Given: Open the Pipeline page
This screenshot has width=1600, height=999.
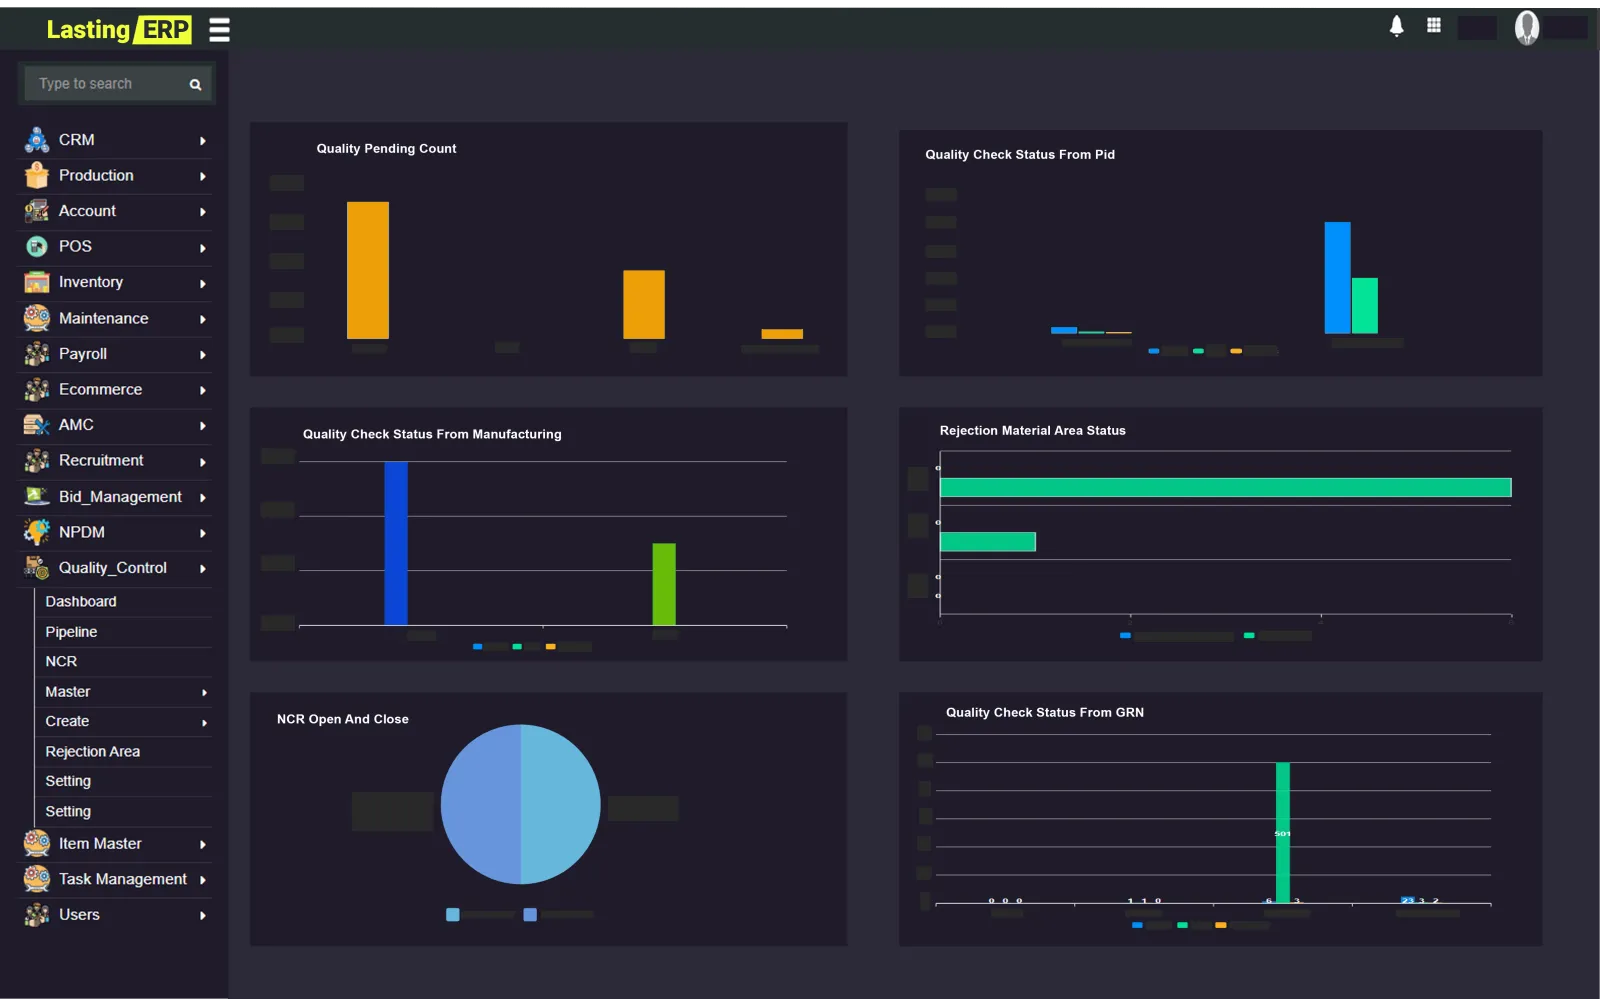Looking at the screenshot, I should pos(71,632).
